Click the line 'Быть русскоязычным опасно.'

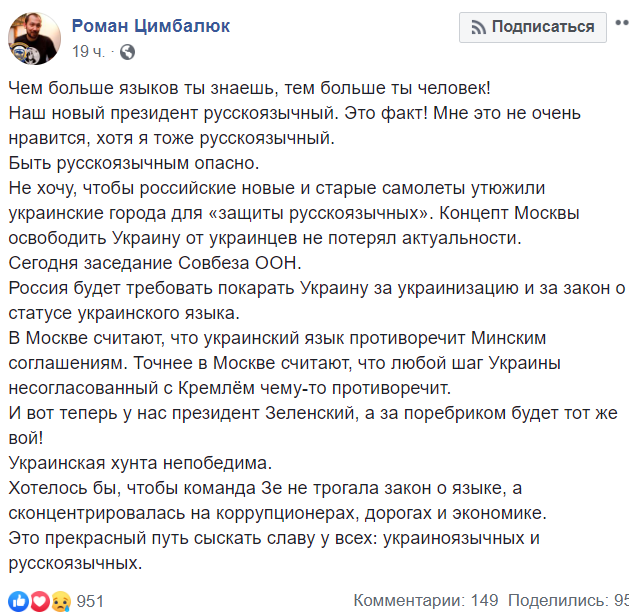coord(134,163)
